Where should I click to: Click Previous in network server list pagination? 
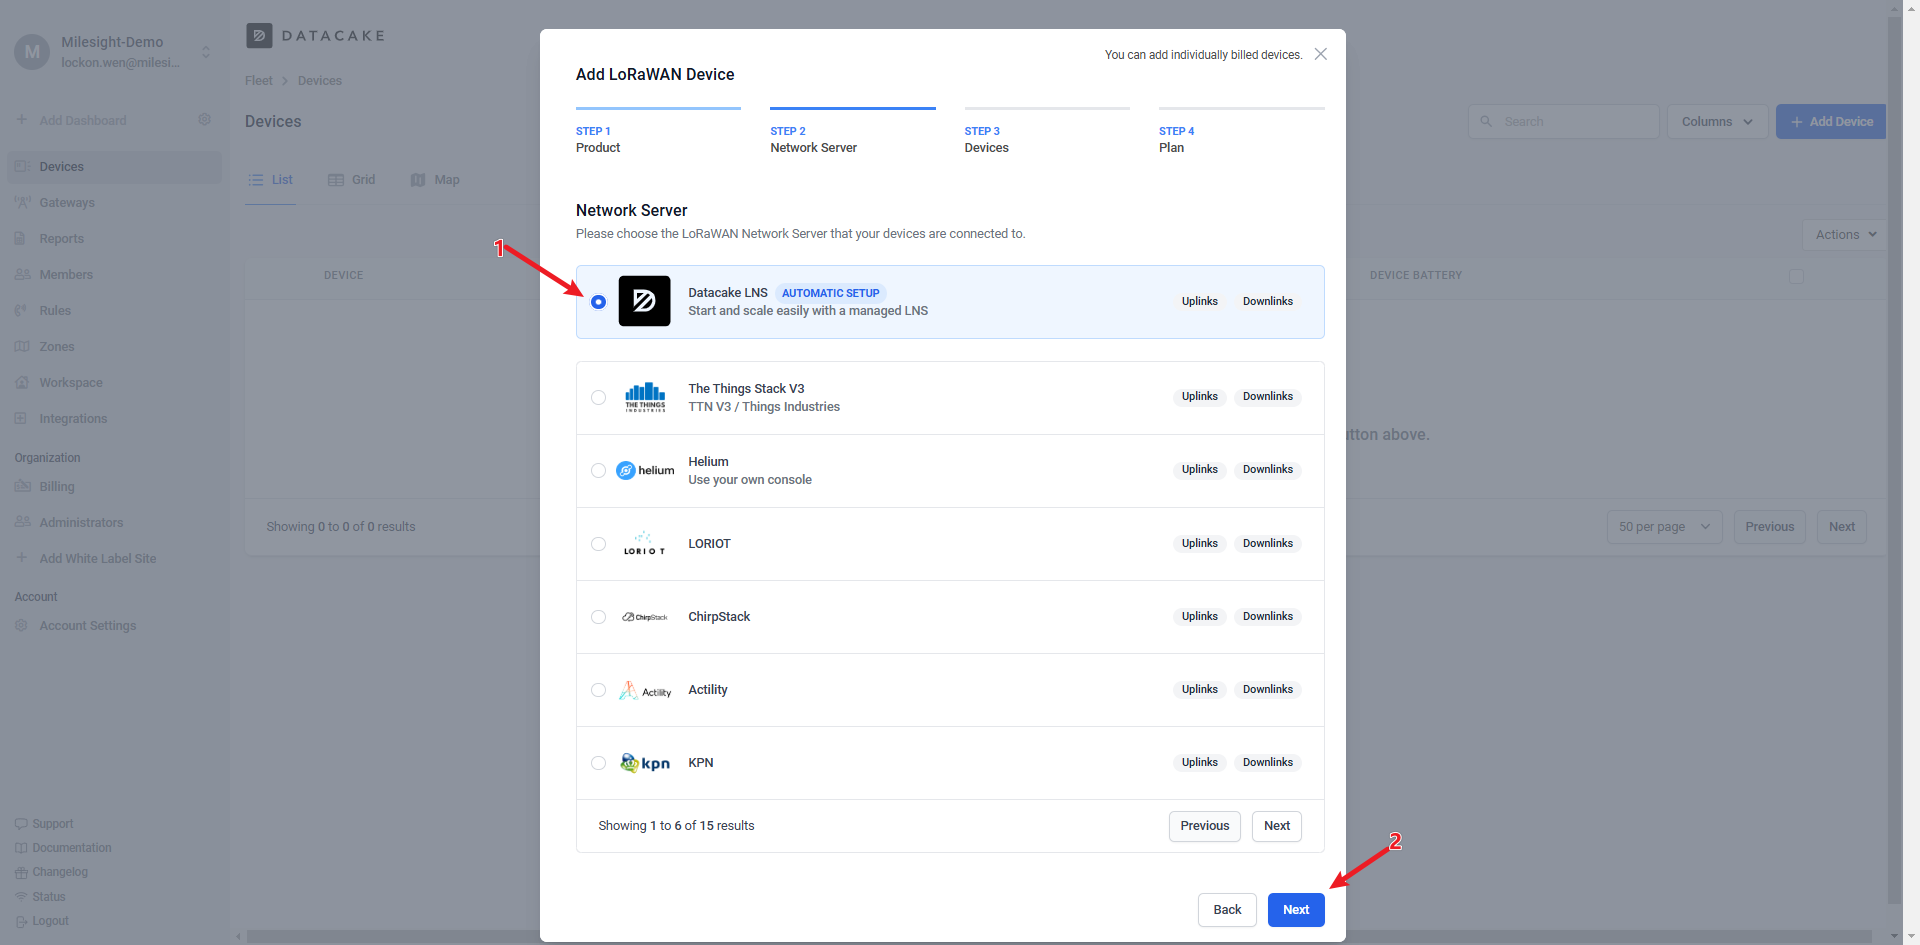click(1205, 826)
